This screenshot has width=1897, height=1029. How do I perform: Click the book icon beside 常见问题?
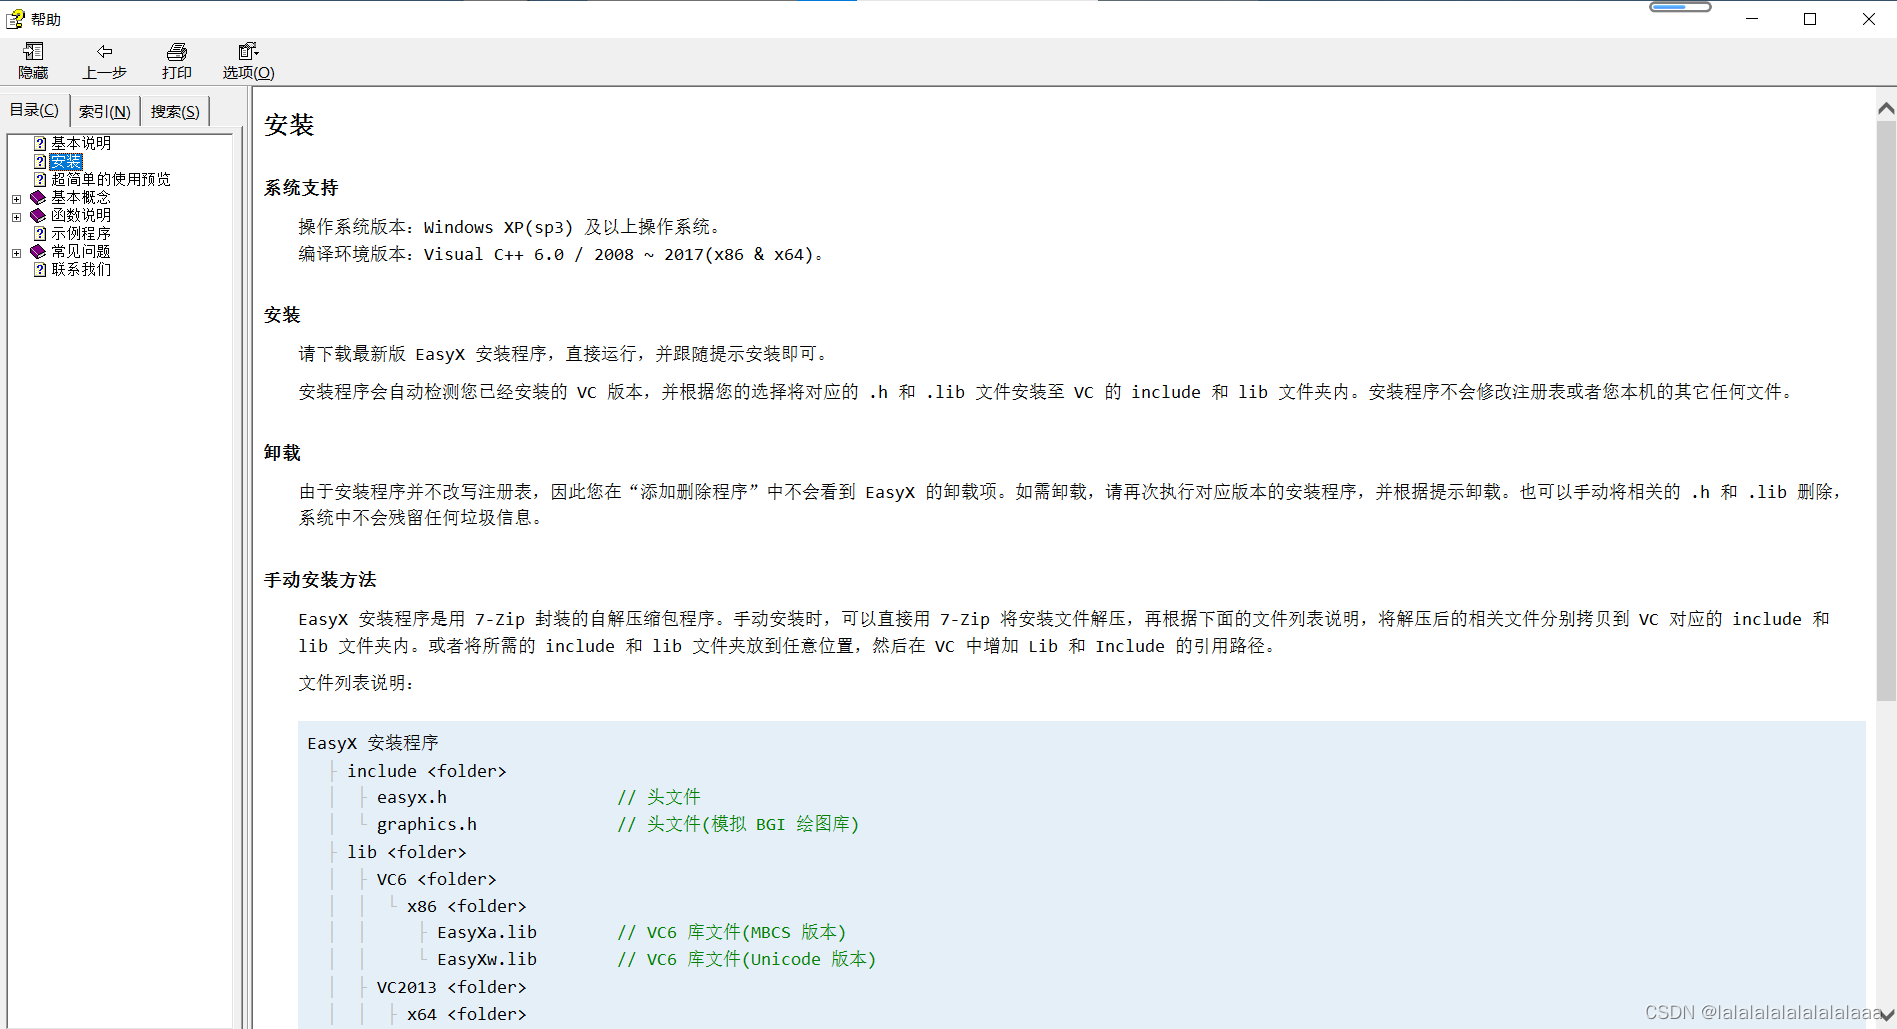pos(38,252)
